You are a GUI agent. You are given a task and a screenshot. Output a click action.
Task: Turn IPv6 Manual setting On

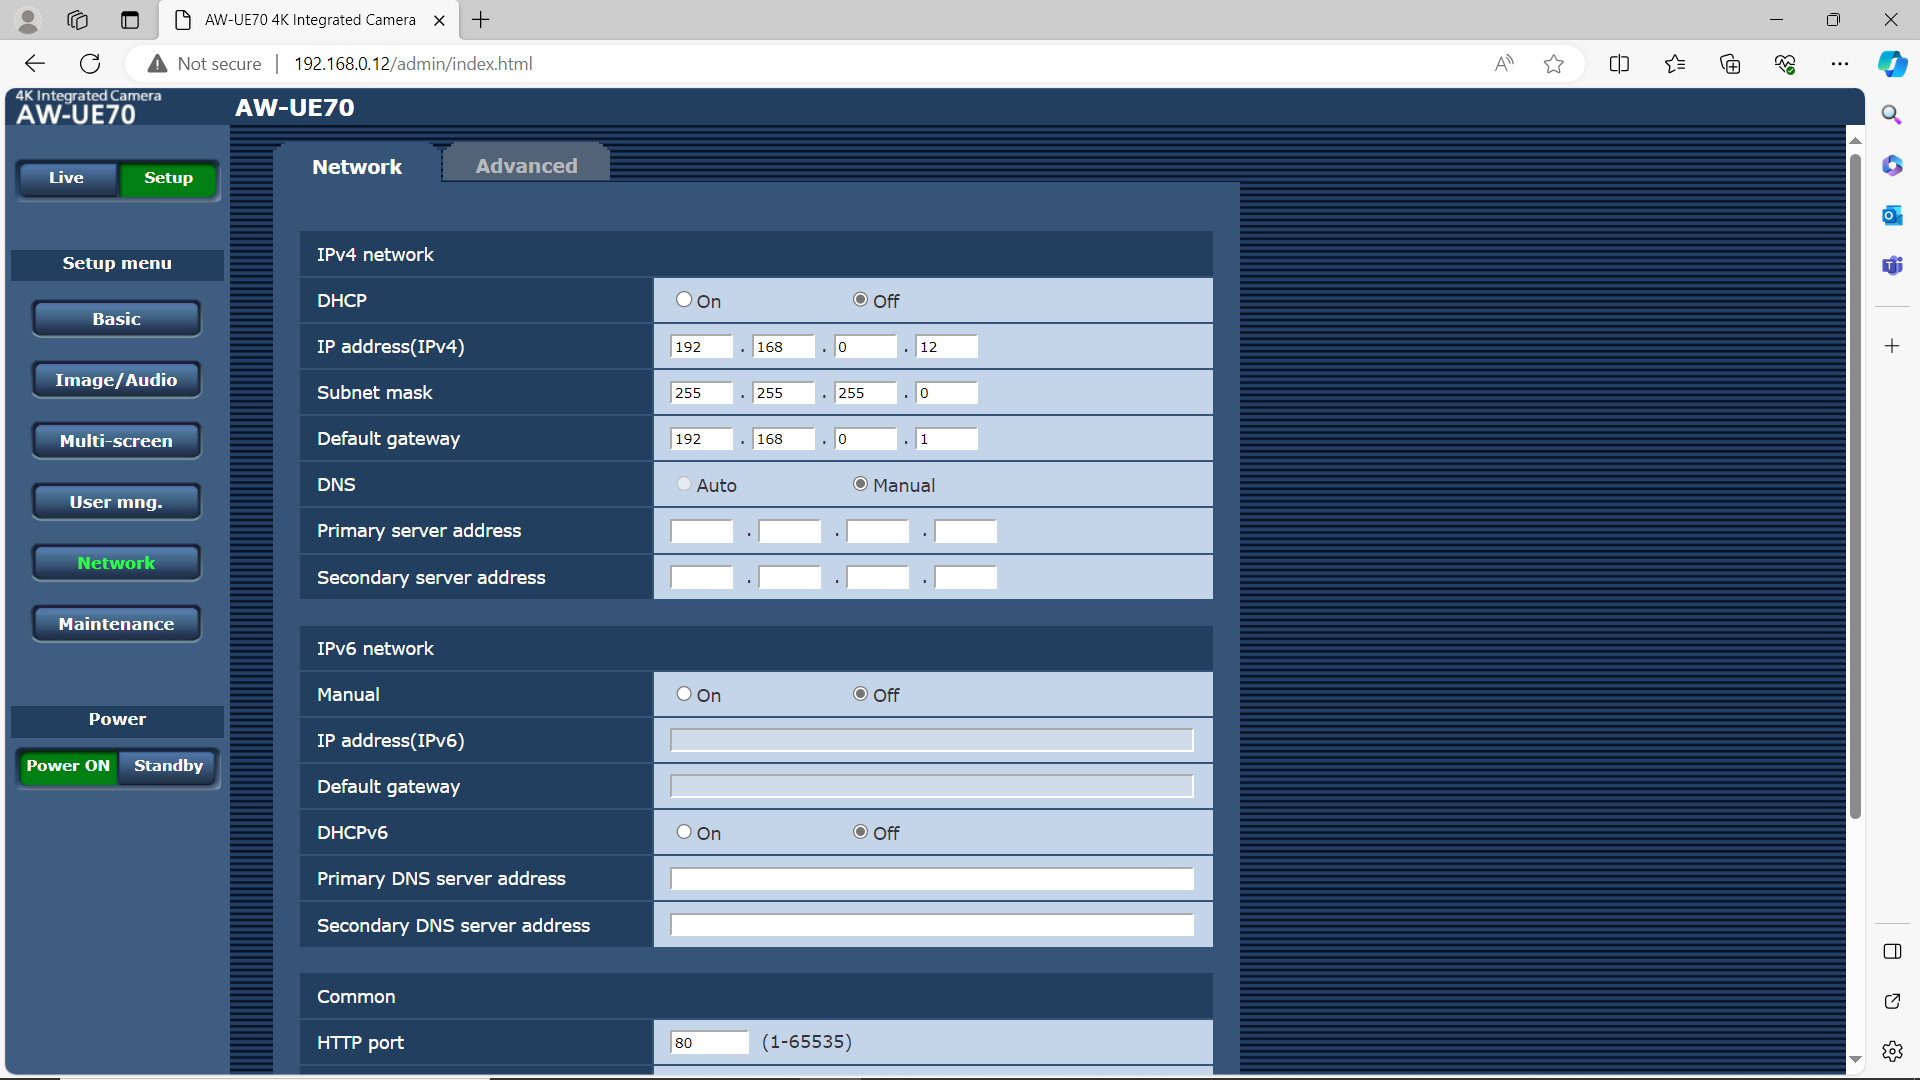684,693
